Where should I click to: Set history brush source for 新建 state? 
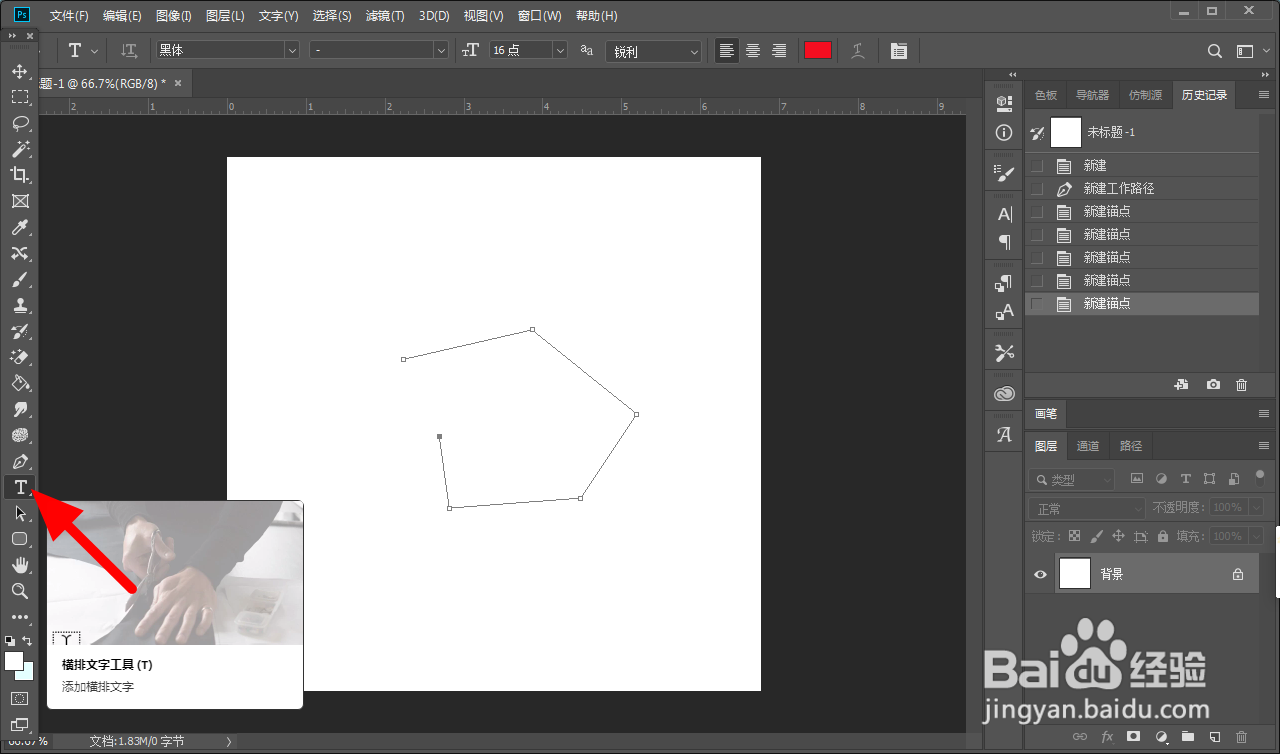(1037, 165)
